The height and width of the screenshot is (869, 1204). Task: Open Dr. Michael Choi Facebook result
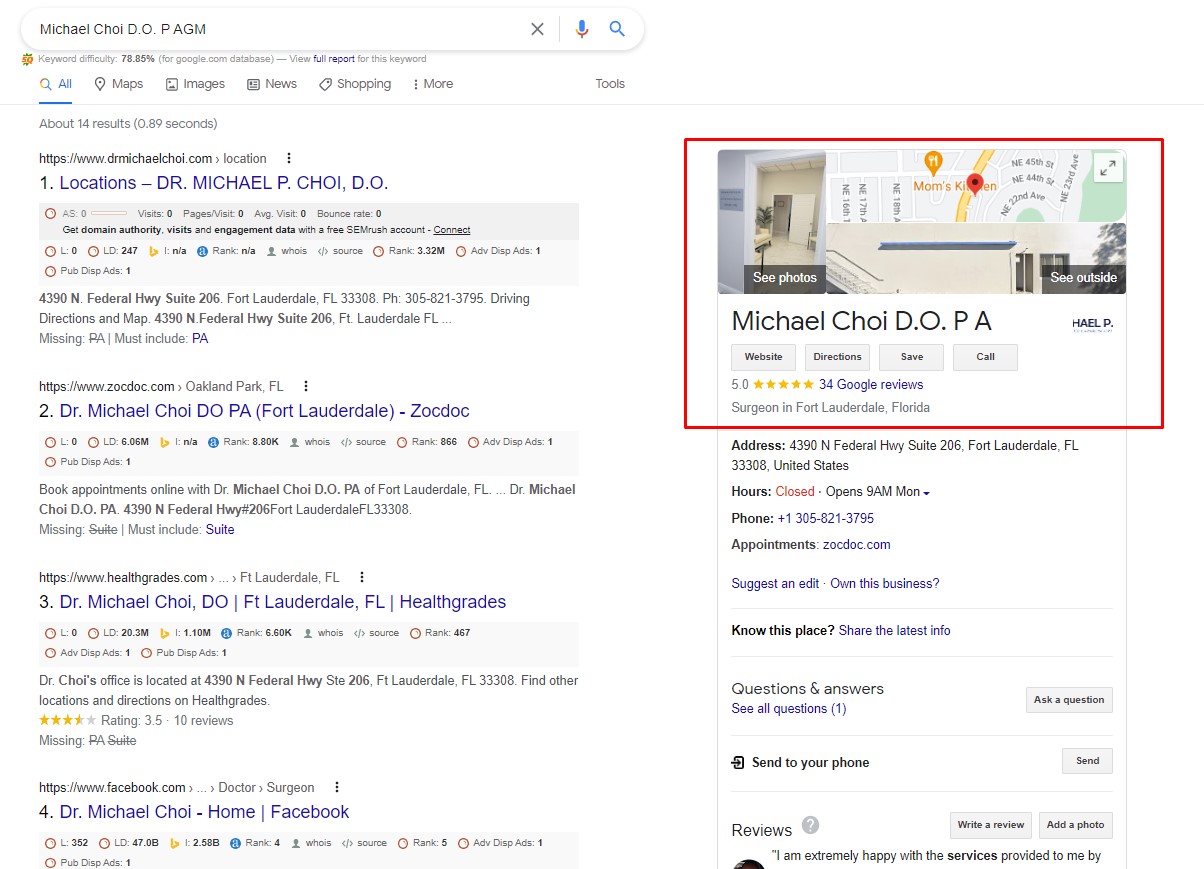point(204,812)
